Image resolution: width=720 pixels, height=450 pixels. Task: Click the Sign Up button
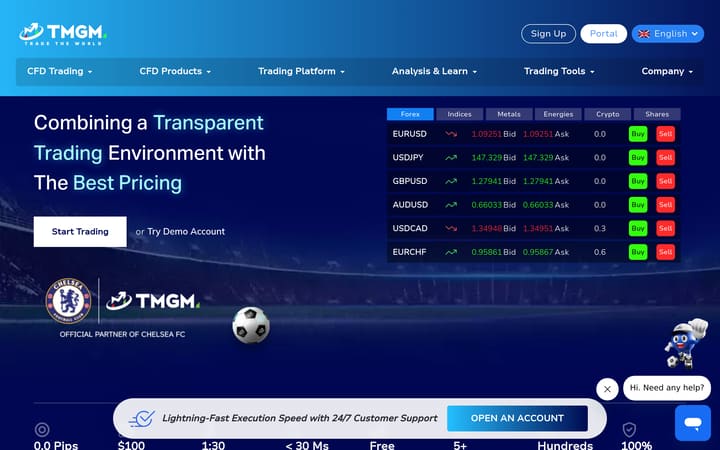pyautogui.click(x=548, y=34)
